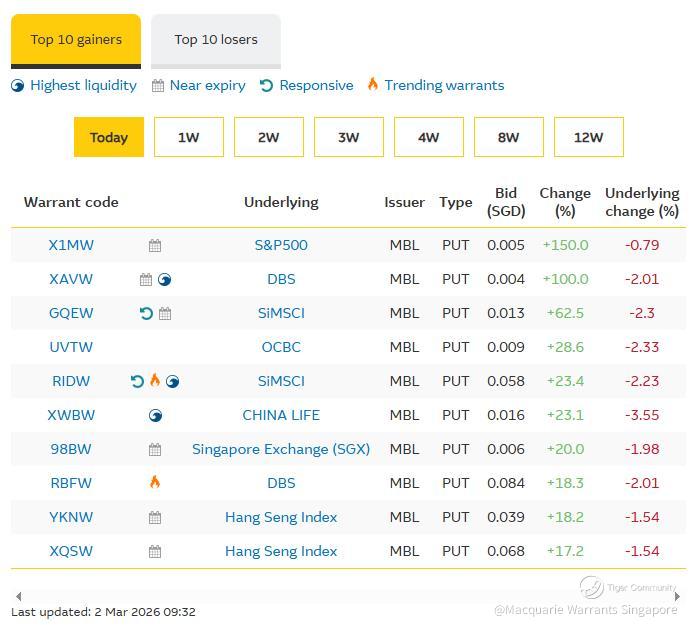The height and width of the screenshot is (625, 690).
Task: Click near expiry icon in XQSW row
Action: click(155, 551)
